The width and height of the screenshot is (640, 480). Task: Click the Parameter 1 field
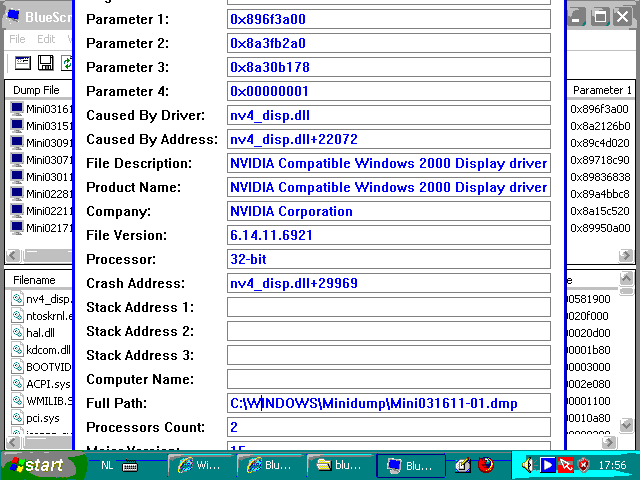pos(389,19)
